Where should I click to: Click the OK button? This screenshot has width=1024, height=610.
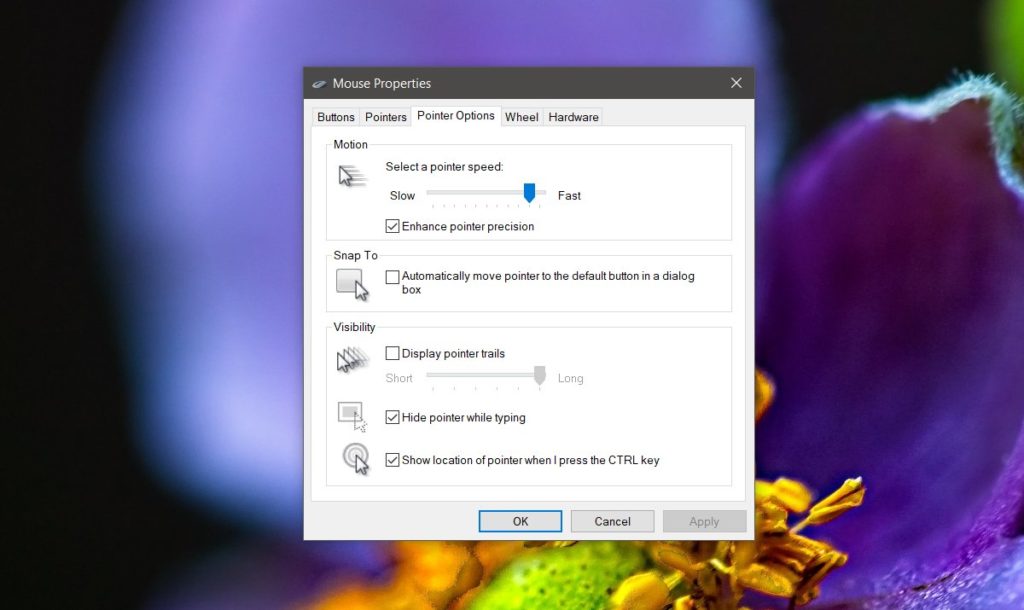click(519, 521)
